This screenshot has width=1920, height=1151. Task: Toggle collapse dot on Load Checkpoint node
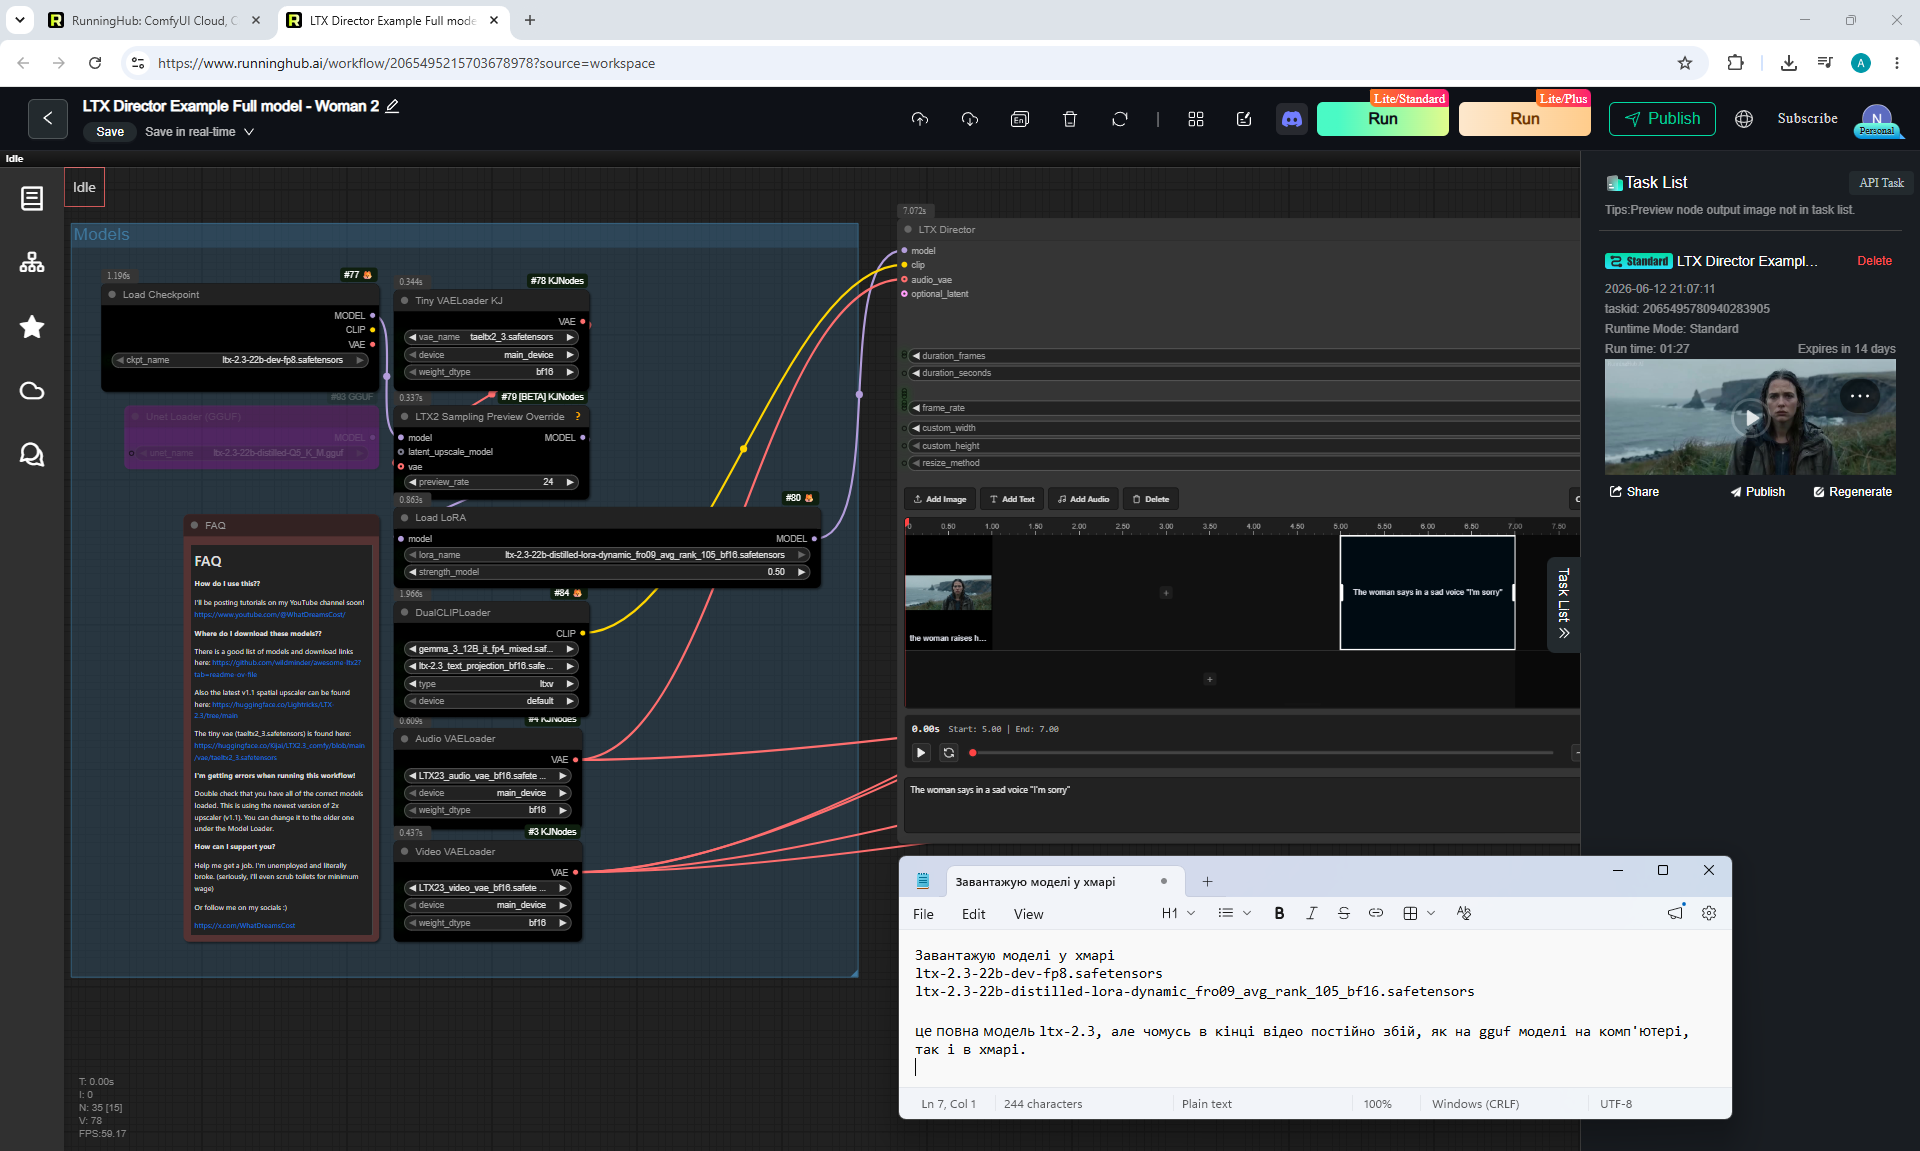click(113, 295)
